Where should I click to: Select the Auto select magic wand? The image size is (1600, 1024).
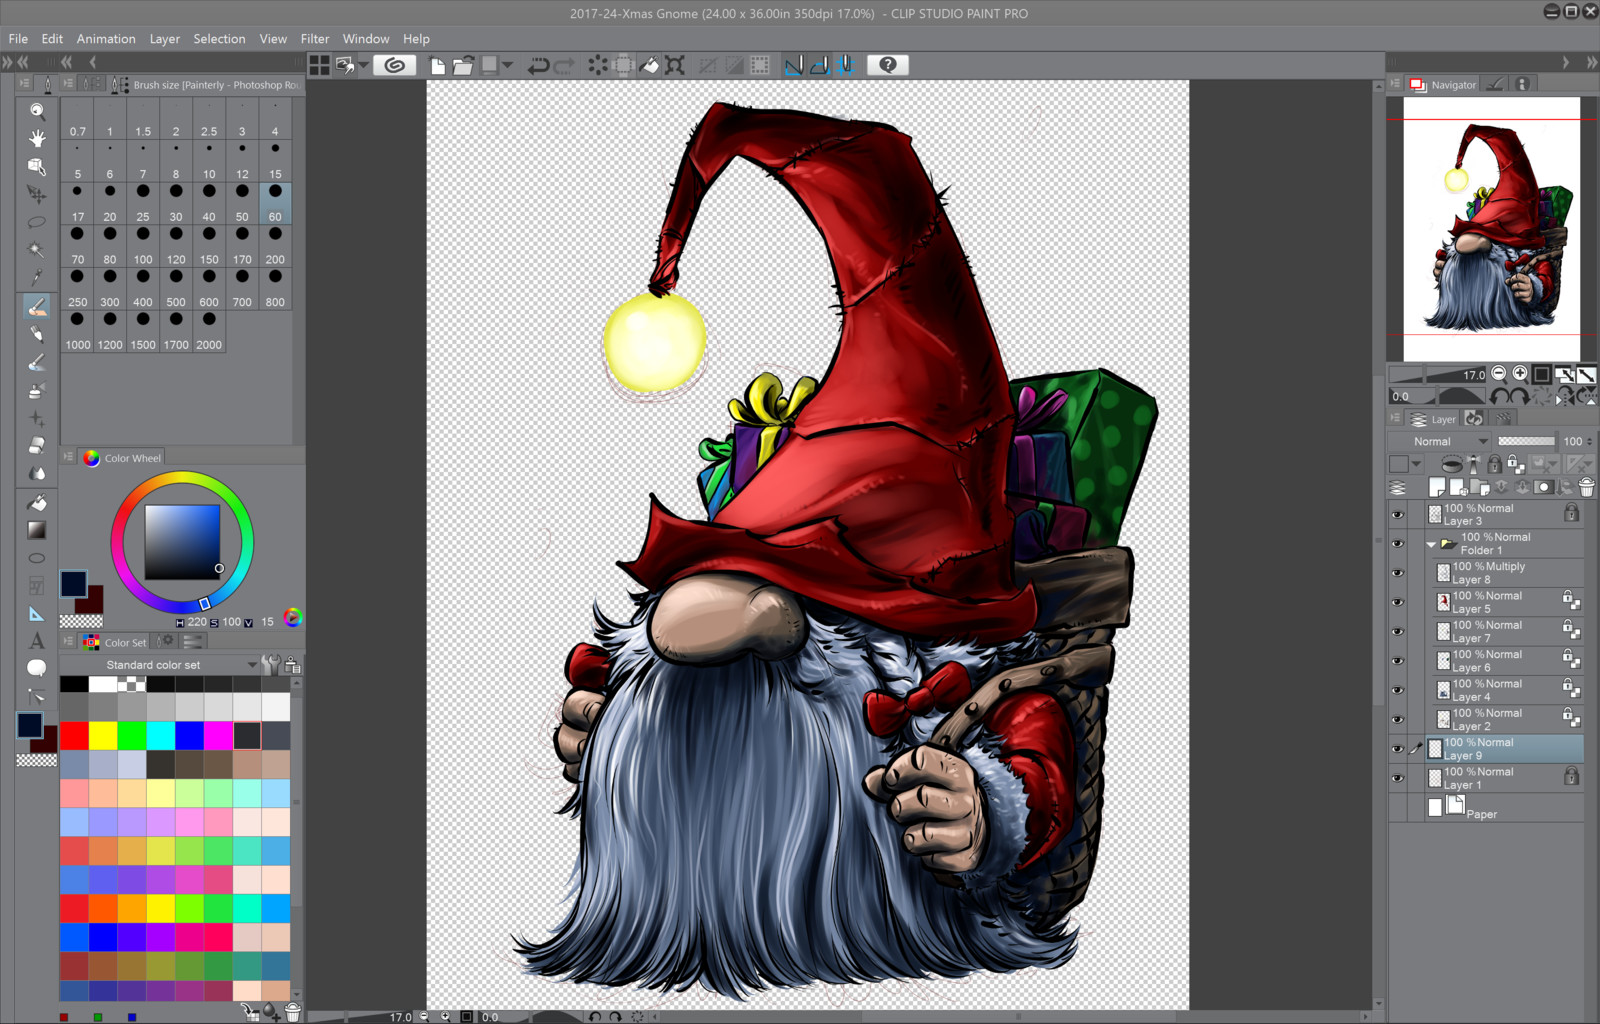click(37, 250)
